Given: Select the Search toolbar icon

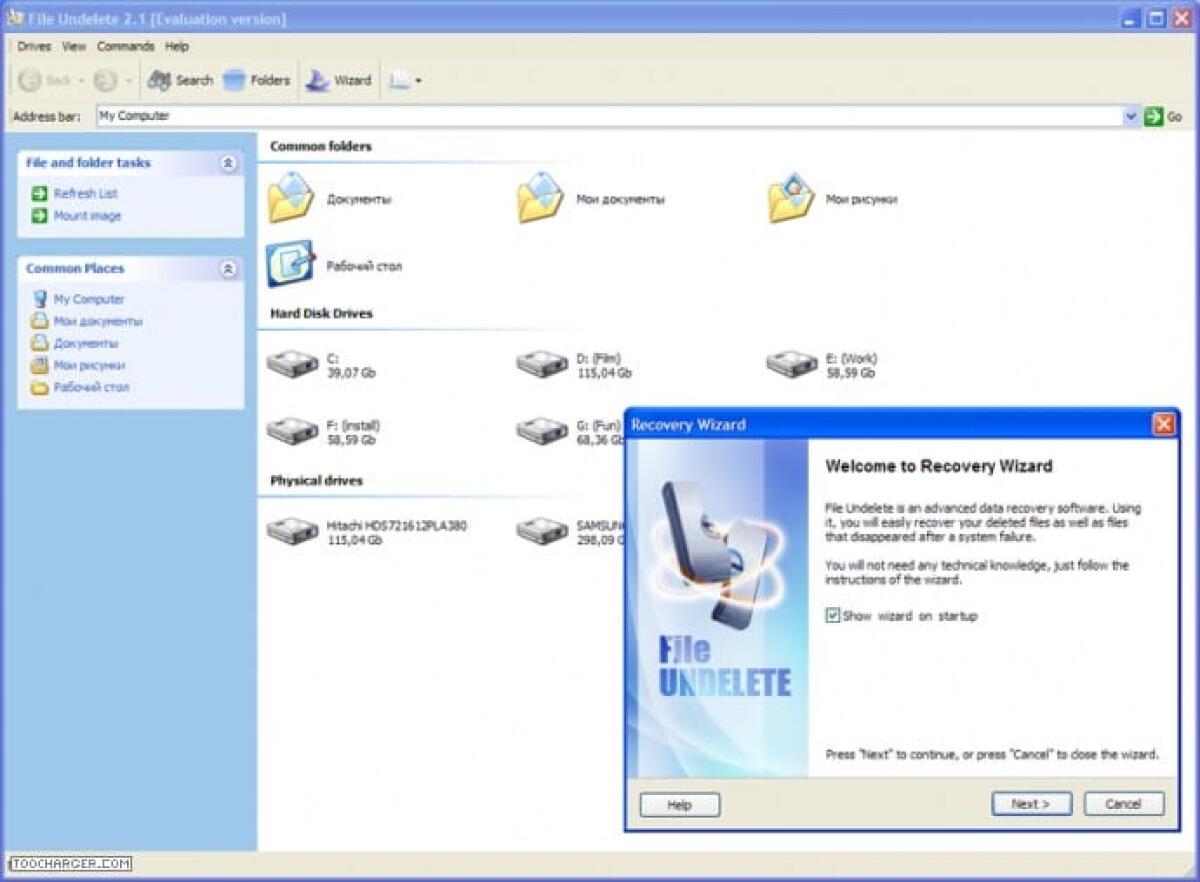Looking at the screenshot, I should [182, 80].
